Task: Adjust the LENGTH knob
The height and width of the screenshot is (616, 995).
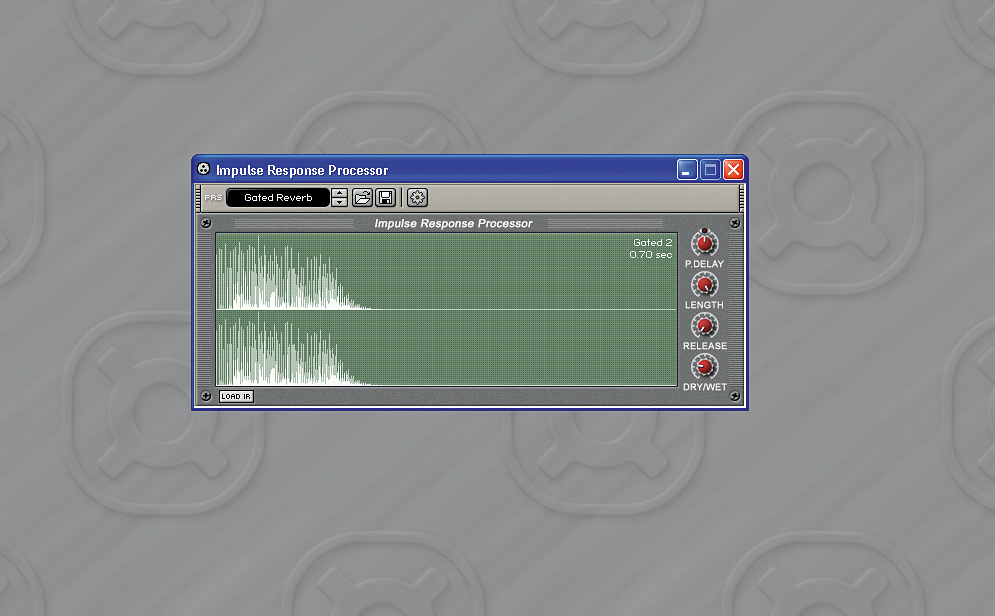Action: (x=704, y=285)
